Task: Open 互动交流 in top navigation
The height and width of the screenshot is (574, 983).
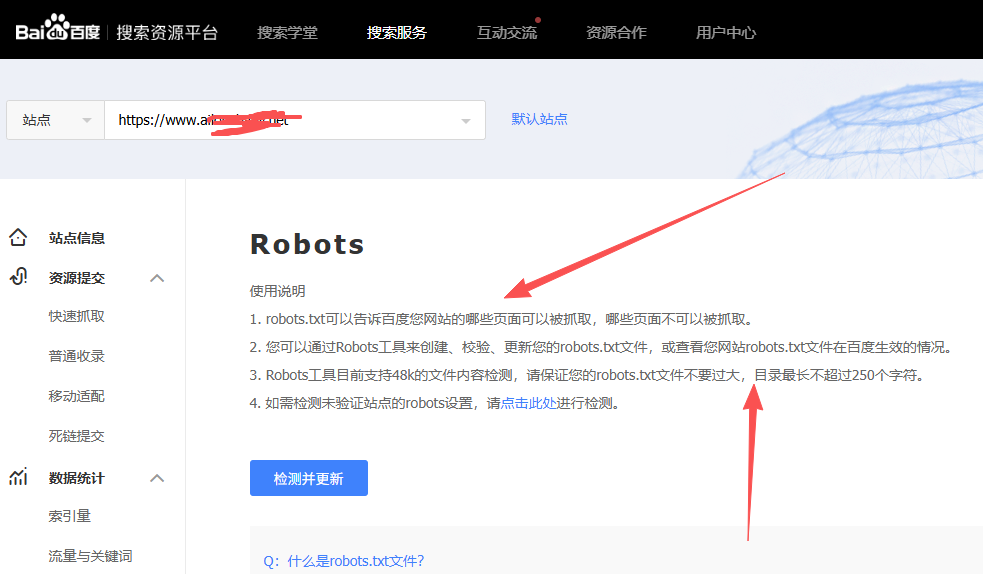Action: 507,33
